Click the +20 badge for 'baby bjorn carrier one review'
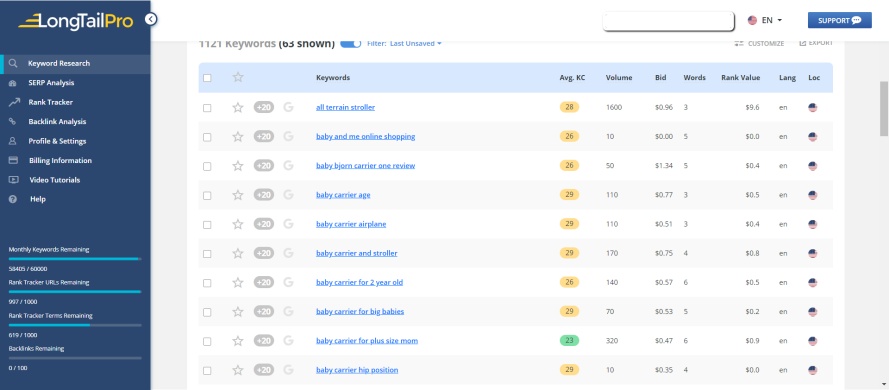 pos(264,166)
